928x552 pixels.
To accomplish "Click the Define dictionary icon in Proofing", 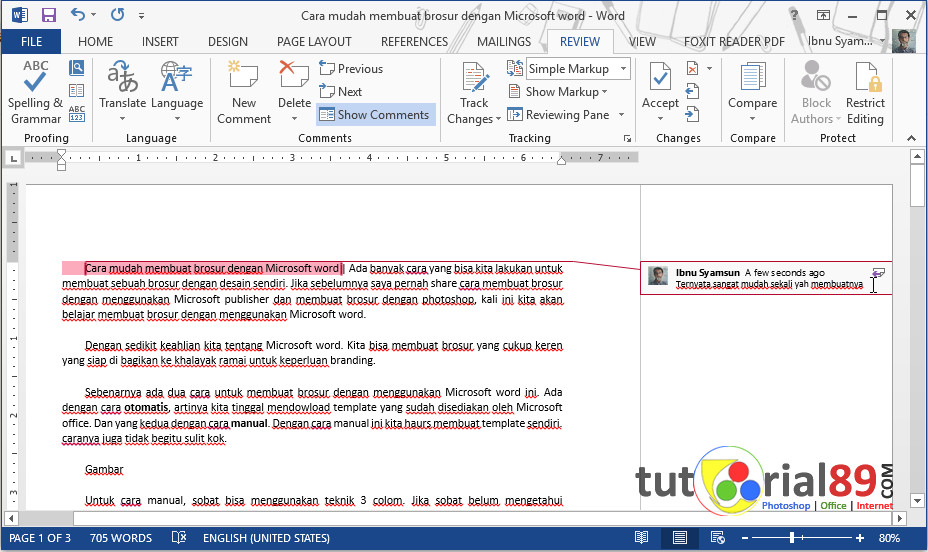I will point(76,67).
